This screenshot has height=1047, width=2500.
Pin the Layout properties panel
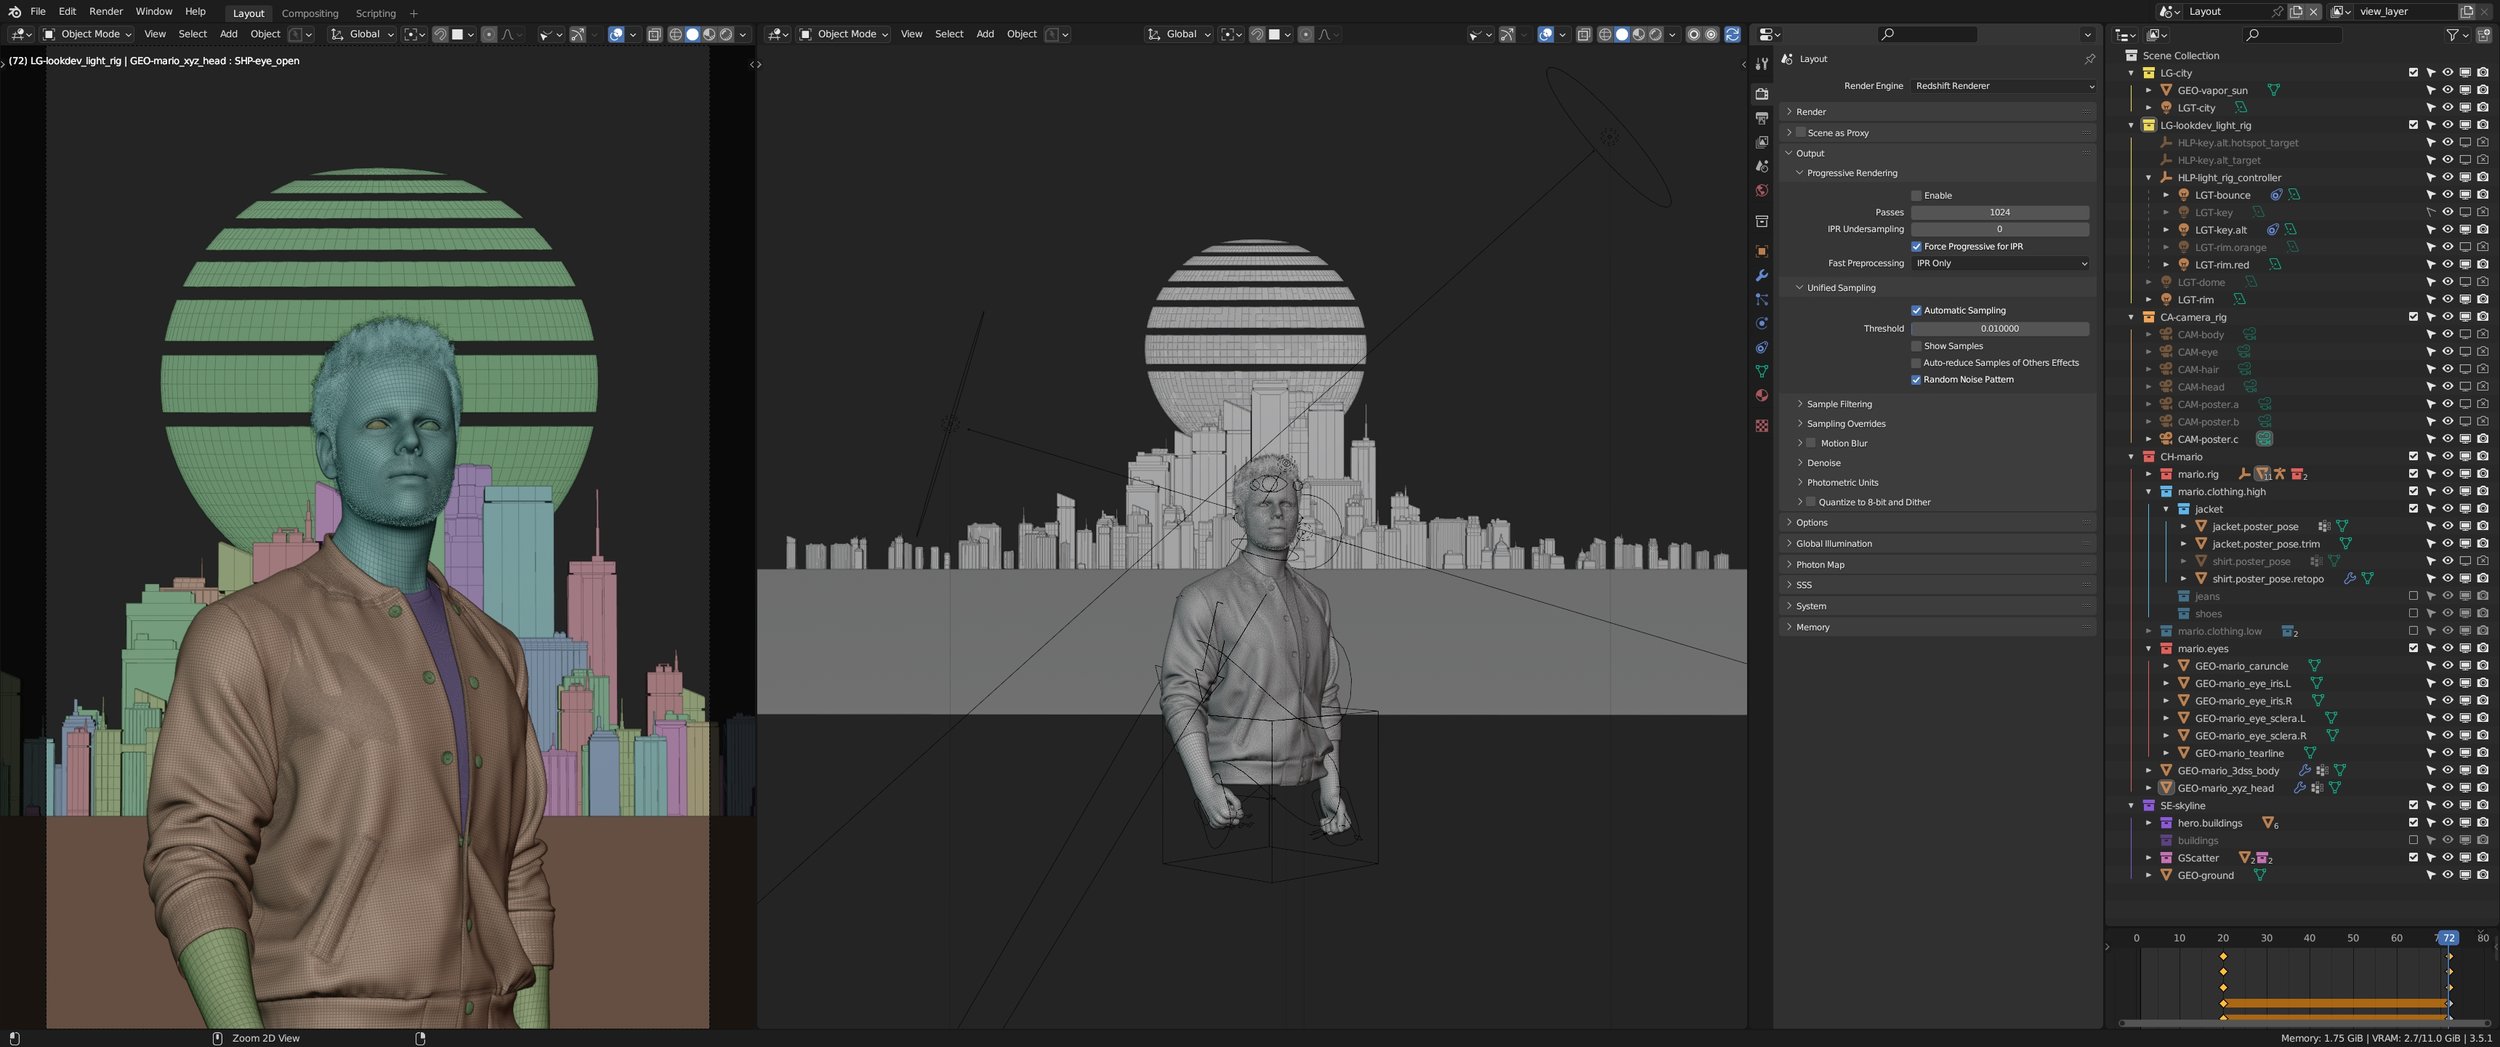coord(2089,59)
